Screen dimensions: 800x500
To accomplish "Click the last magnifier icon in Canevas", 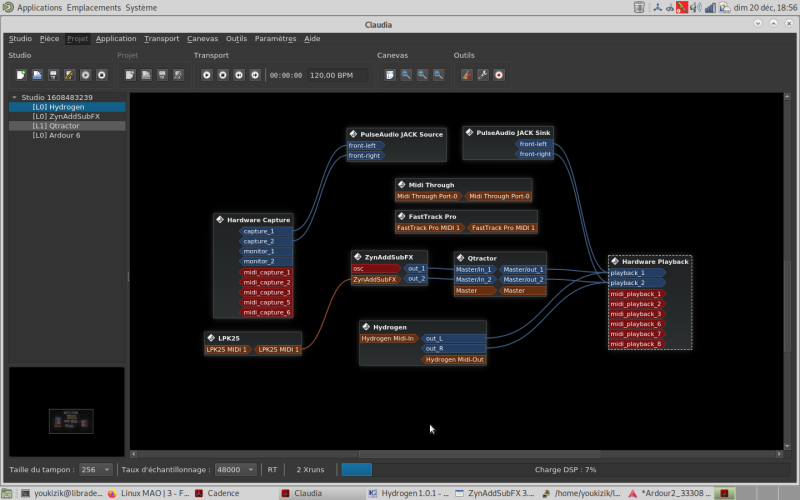I will pos(438,75).
